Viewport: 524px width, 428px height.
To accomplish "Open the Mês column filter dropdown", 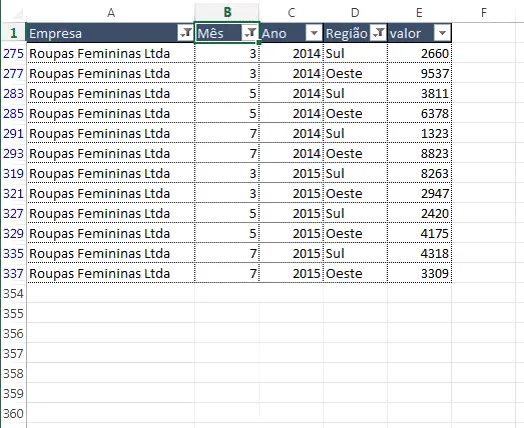I will pyautogui.click(x=250, y=33).
